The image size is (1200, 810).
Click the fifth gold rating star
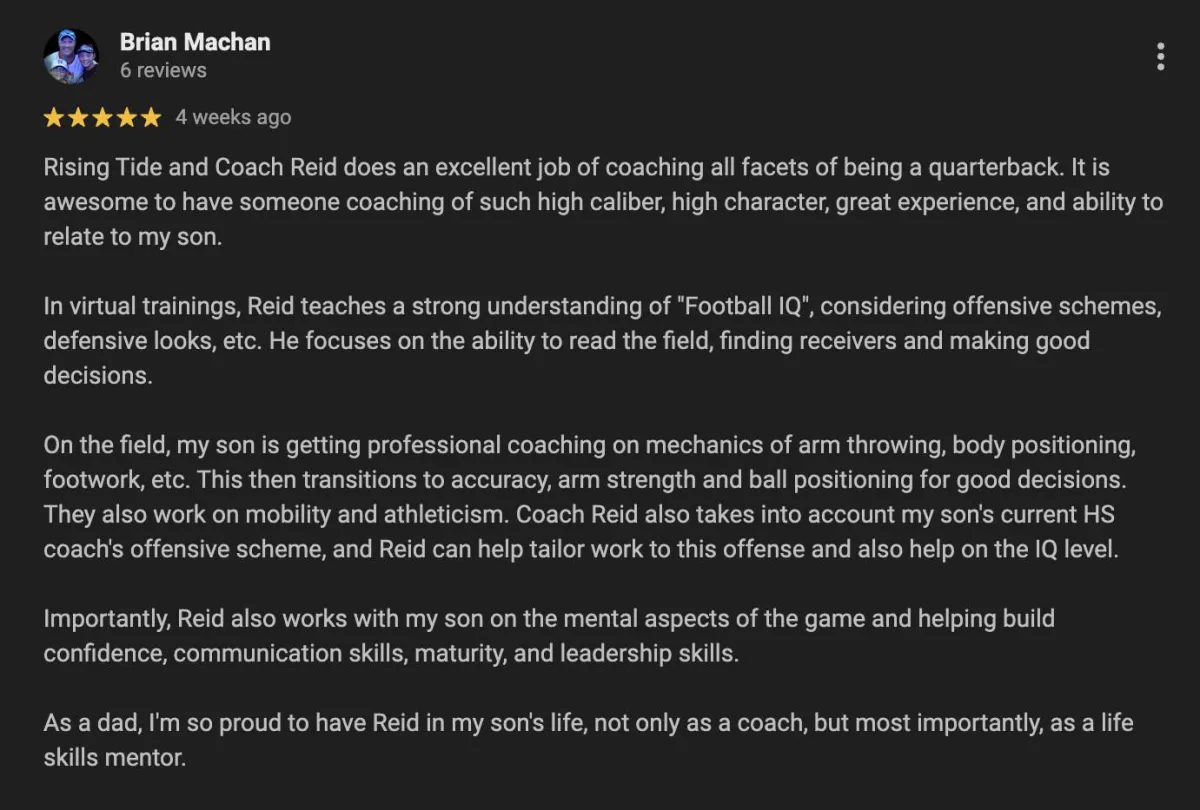click(150, 117)
